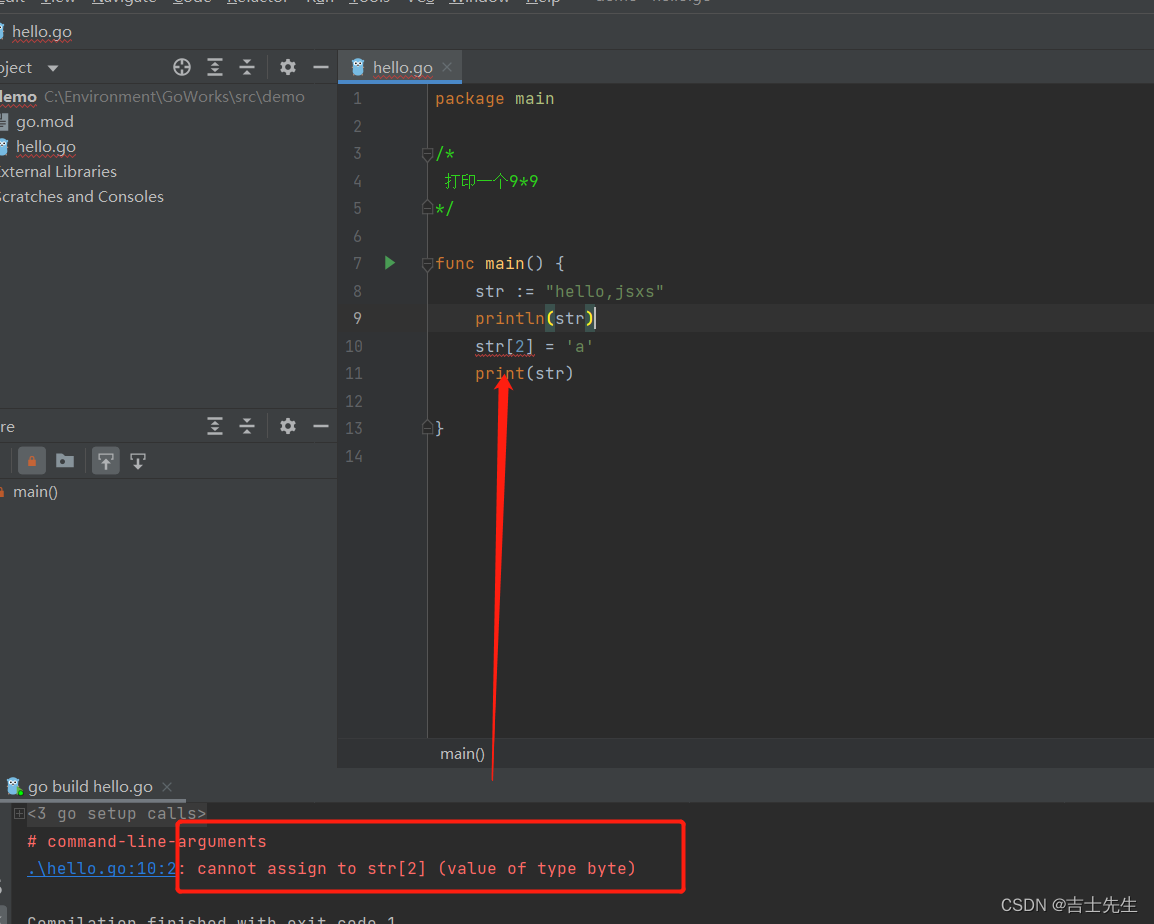This screenshot has height=924, width=1154.
Task: Fold the main function code block
Action: tap(427, 264)
